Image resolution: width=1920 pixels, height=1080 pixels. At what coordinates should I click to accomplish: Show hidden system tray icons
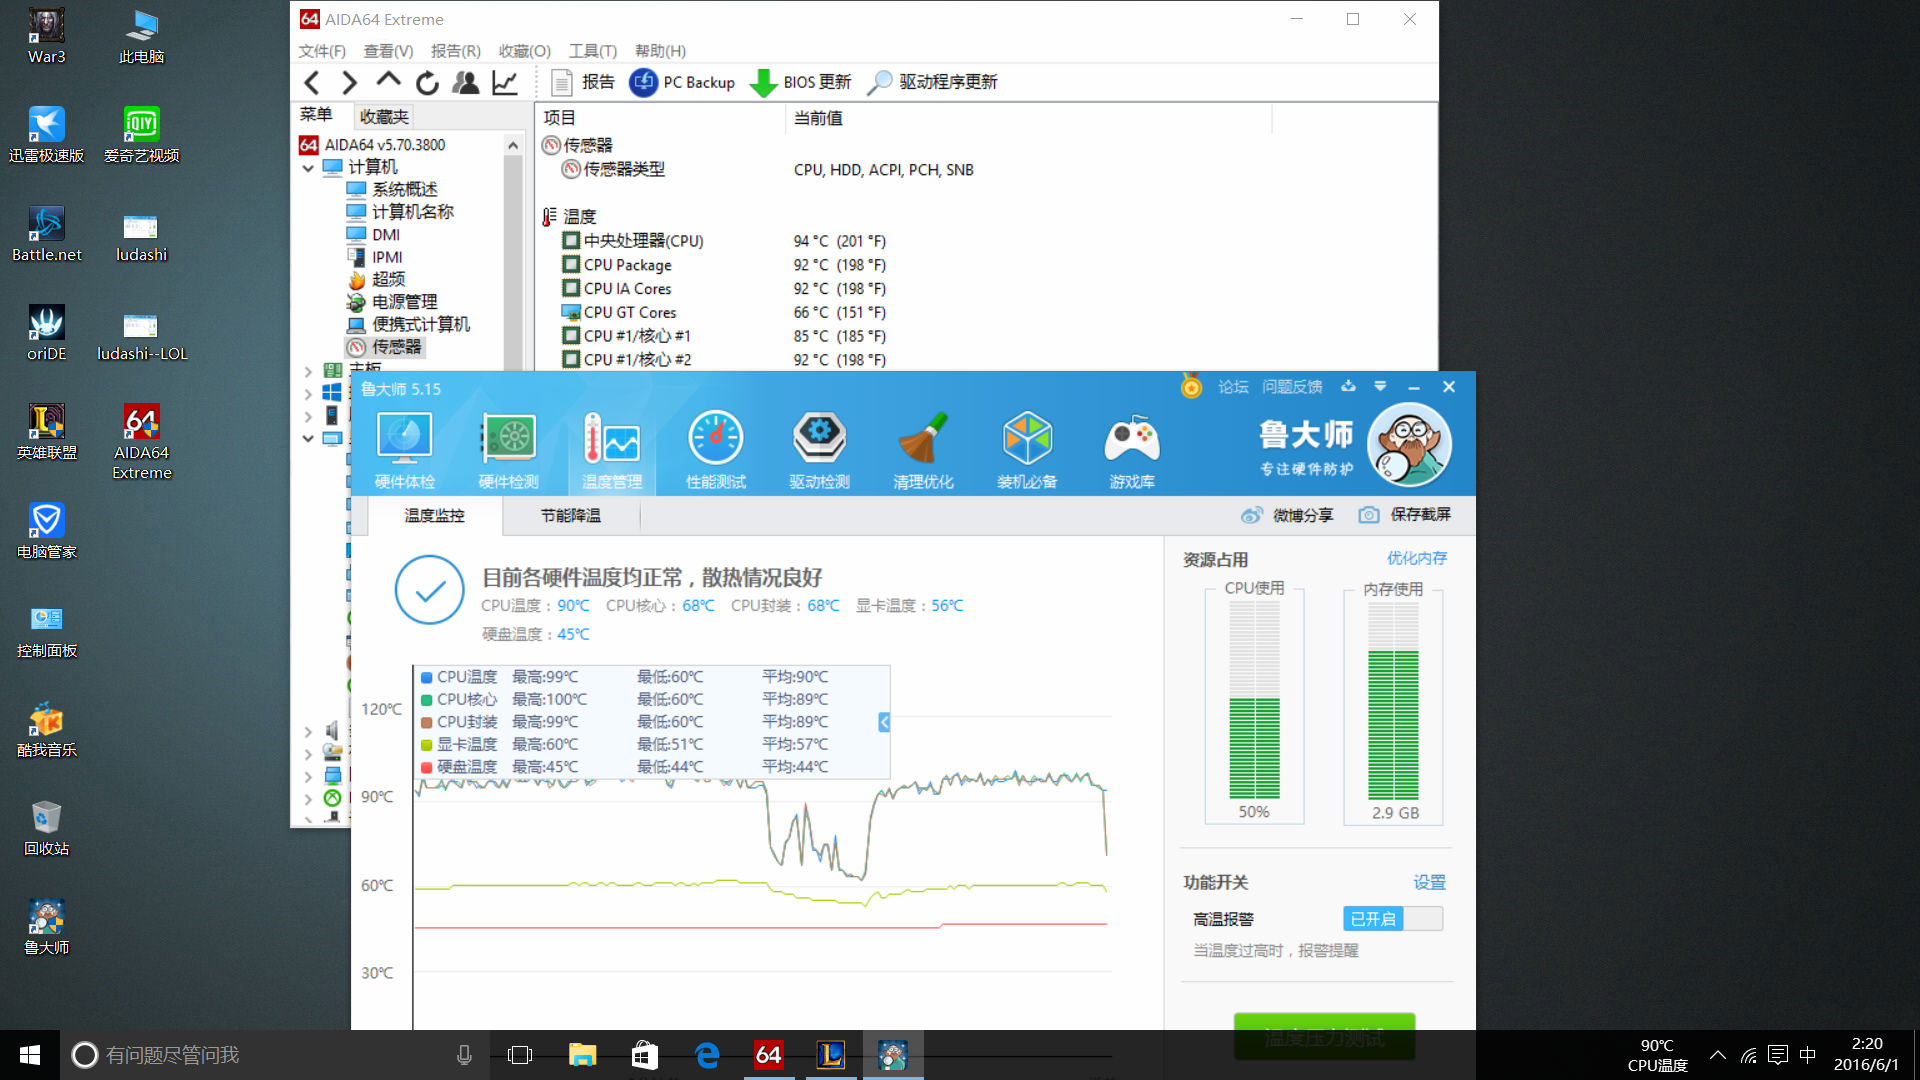pos(1718,1055)
